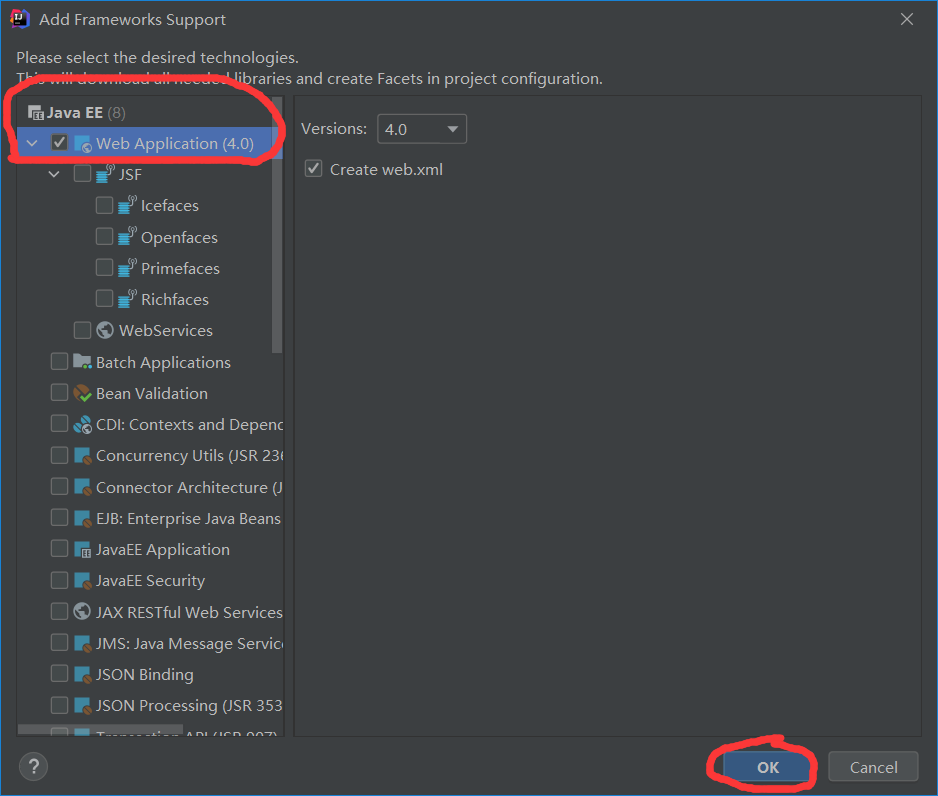Click the Connector Architecture icon

[82, 487]
